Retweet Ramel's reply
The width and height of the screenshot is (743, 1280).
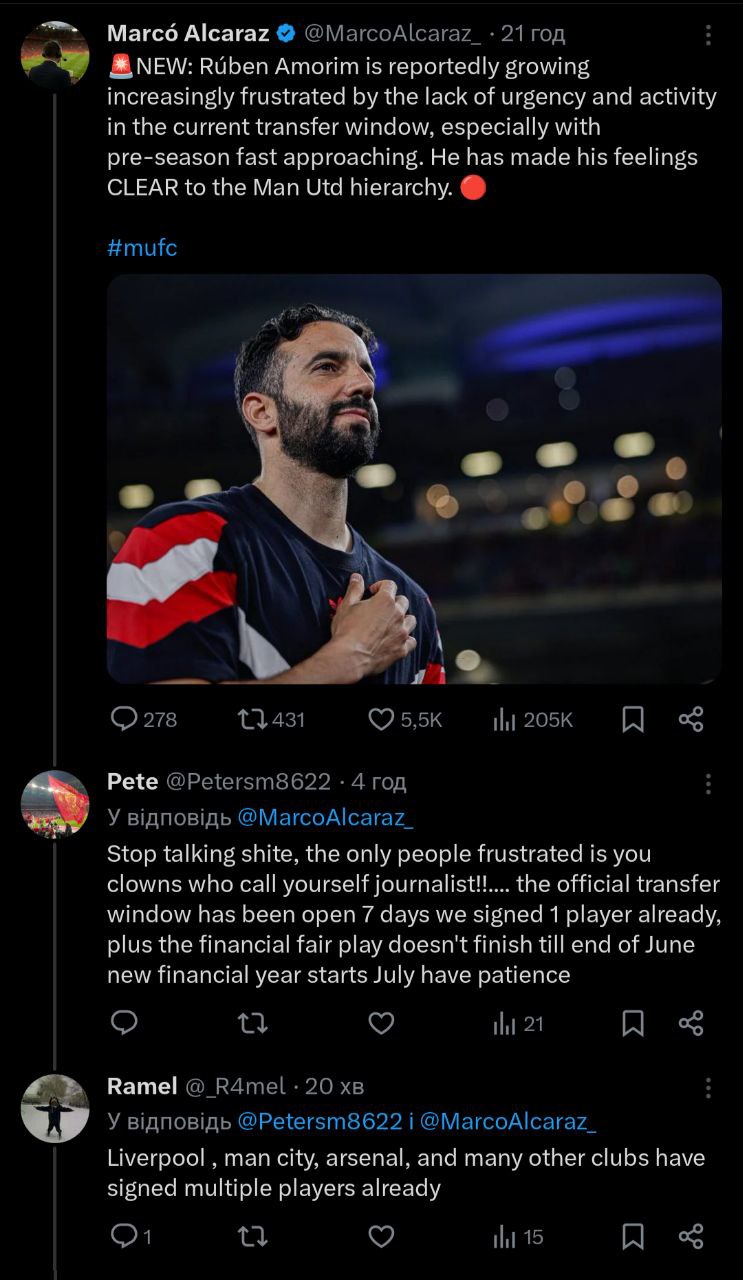pyautogui.click(x=254, y=1237)
